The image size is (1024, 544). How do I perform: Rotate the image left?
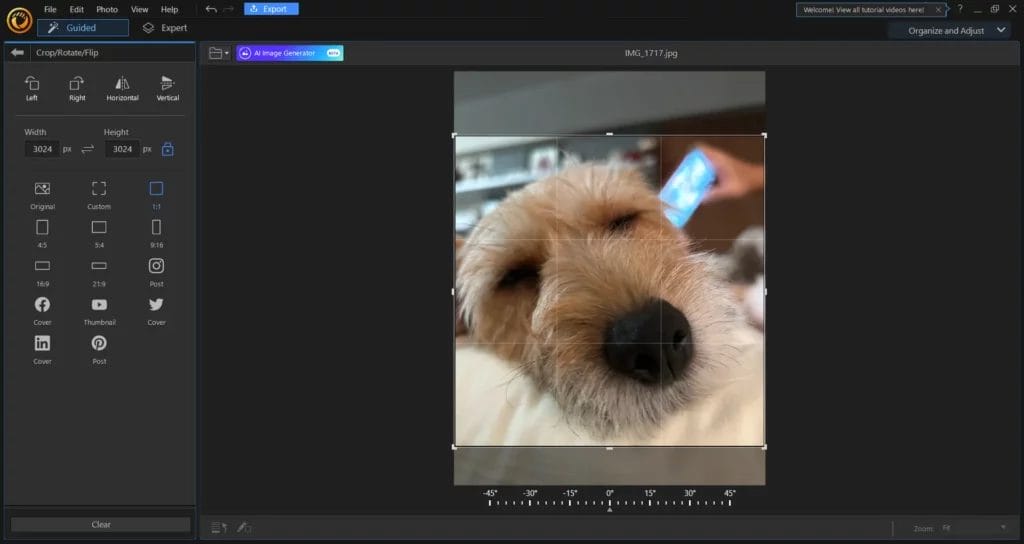[32, 88]
